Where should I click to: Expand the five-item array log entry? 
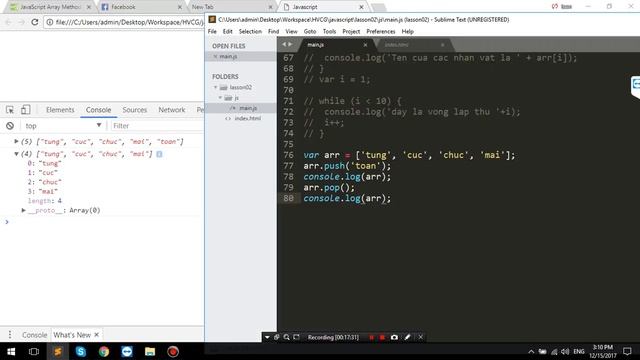tap(16, 142)
